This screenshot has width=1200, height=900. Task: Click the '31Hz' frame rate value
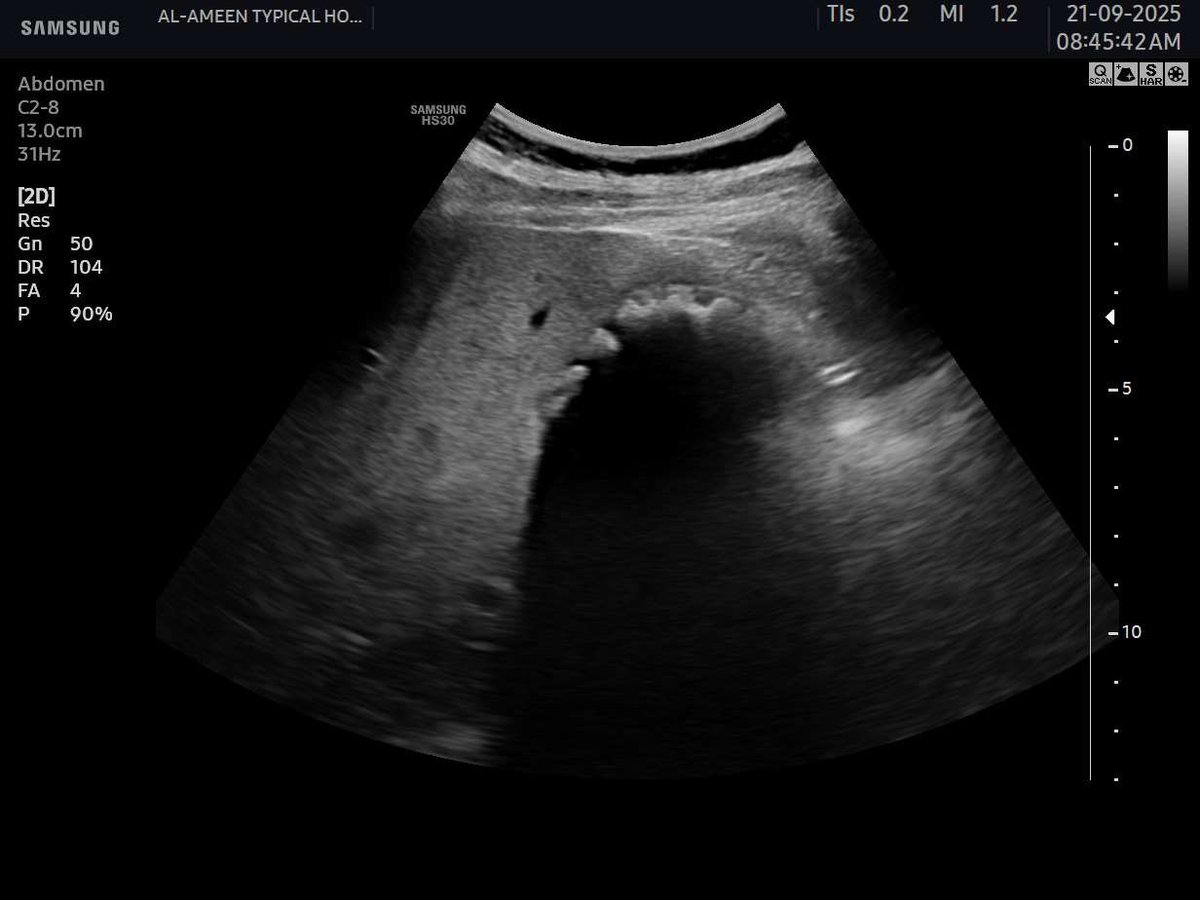[39, 154]
